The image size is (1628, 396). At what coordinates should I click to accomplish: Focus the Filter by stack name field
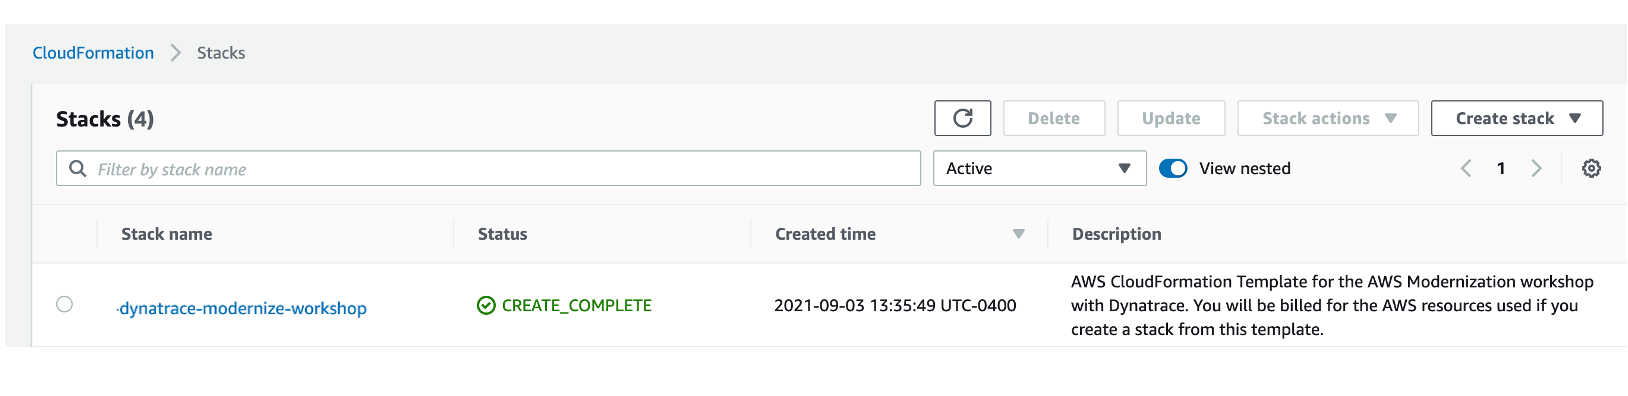tap(488, 168)
